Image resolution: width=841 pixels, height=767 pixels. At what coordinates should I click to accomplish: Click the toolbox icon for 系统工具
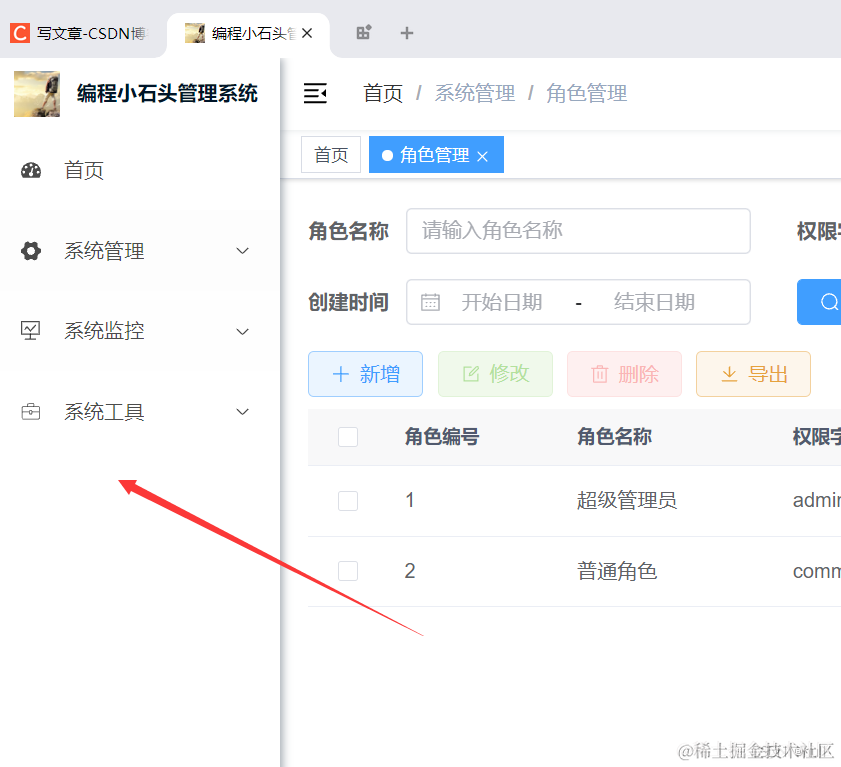click(x=31, y=412)
